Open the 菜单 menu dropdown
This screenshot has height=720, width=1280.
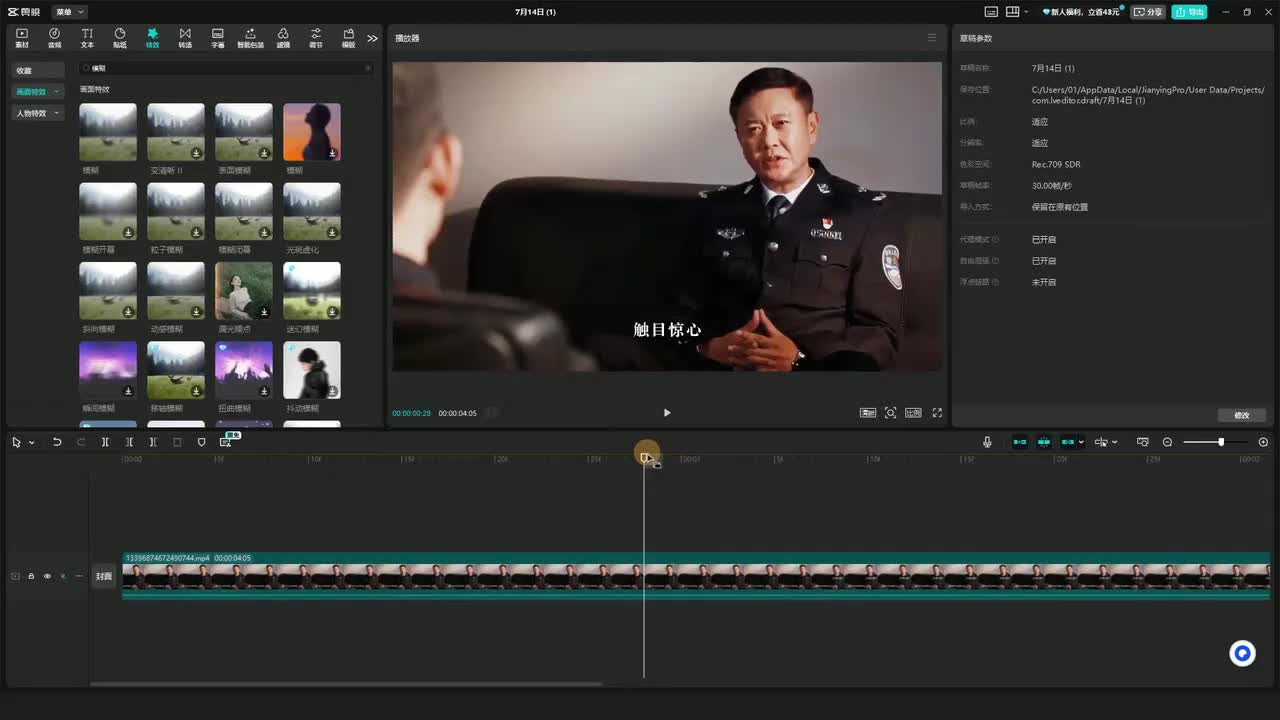[69, 12]
